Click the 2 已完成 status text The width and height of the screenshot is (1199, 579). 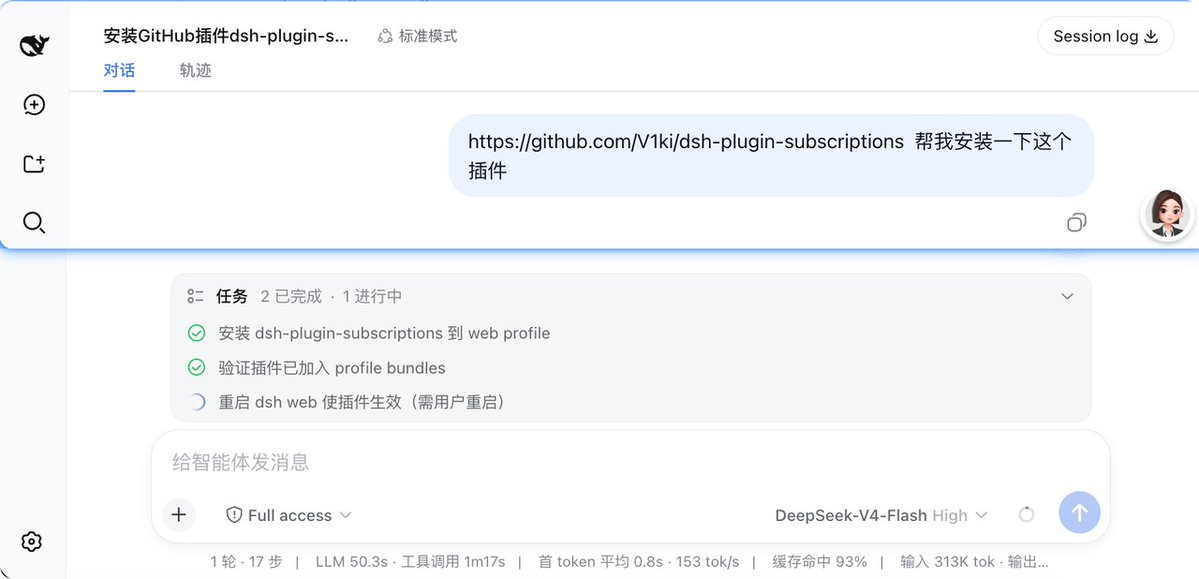pos(291,297)
